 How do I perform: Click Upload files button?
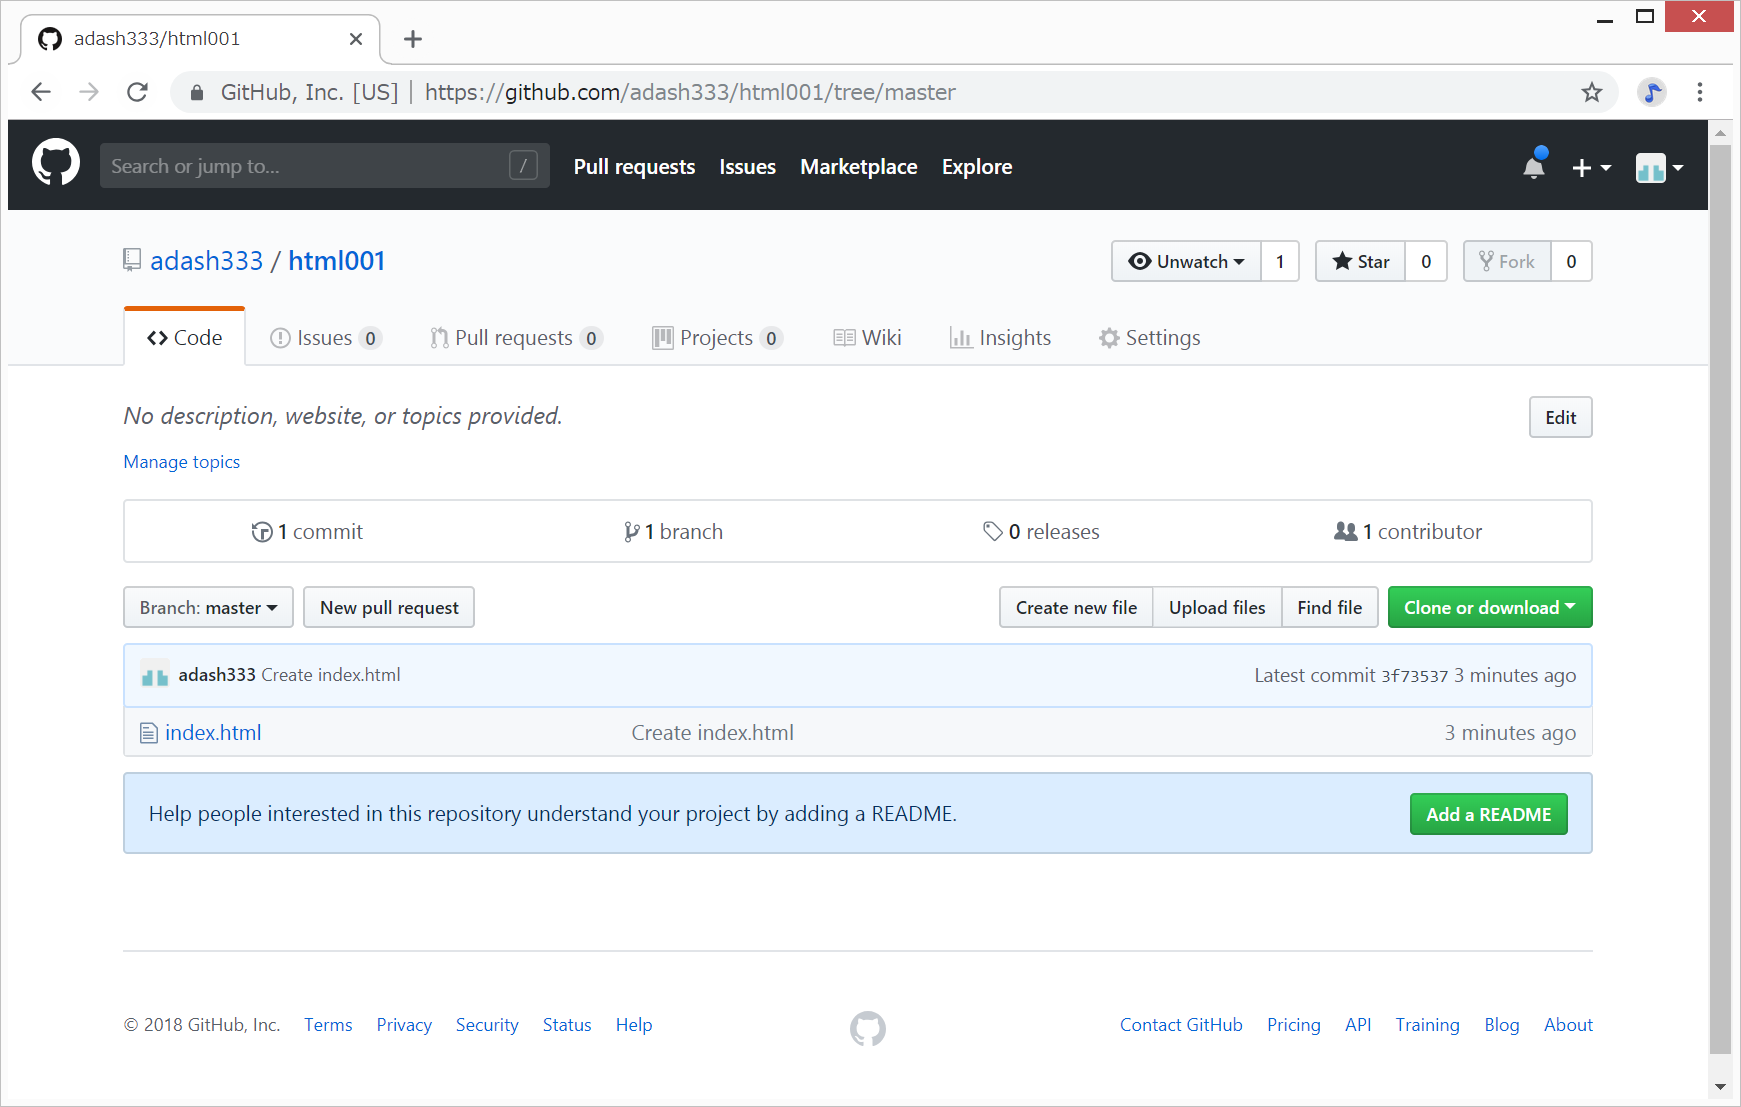point(1217,607)
